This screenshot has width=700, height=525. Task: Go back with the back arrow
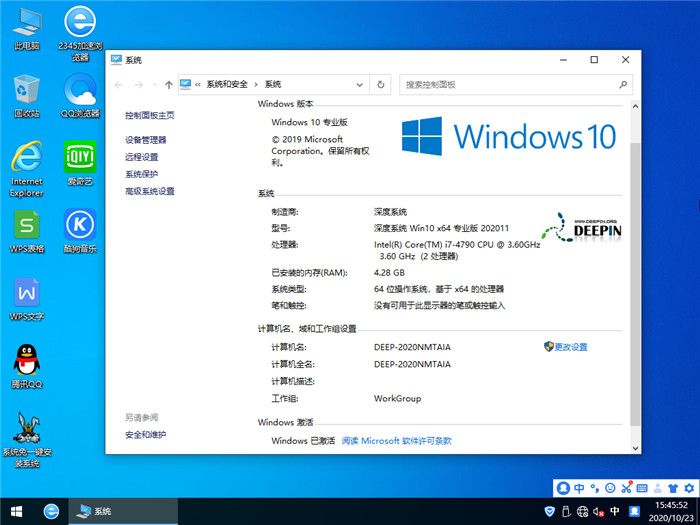[x=119, y=85]
